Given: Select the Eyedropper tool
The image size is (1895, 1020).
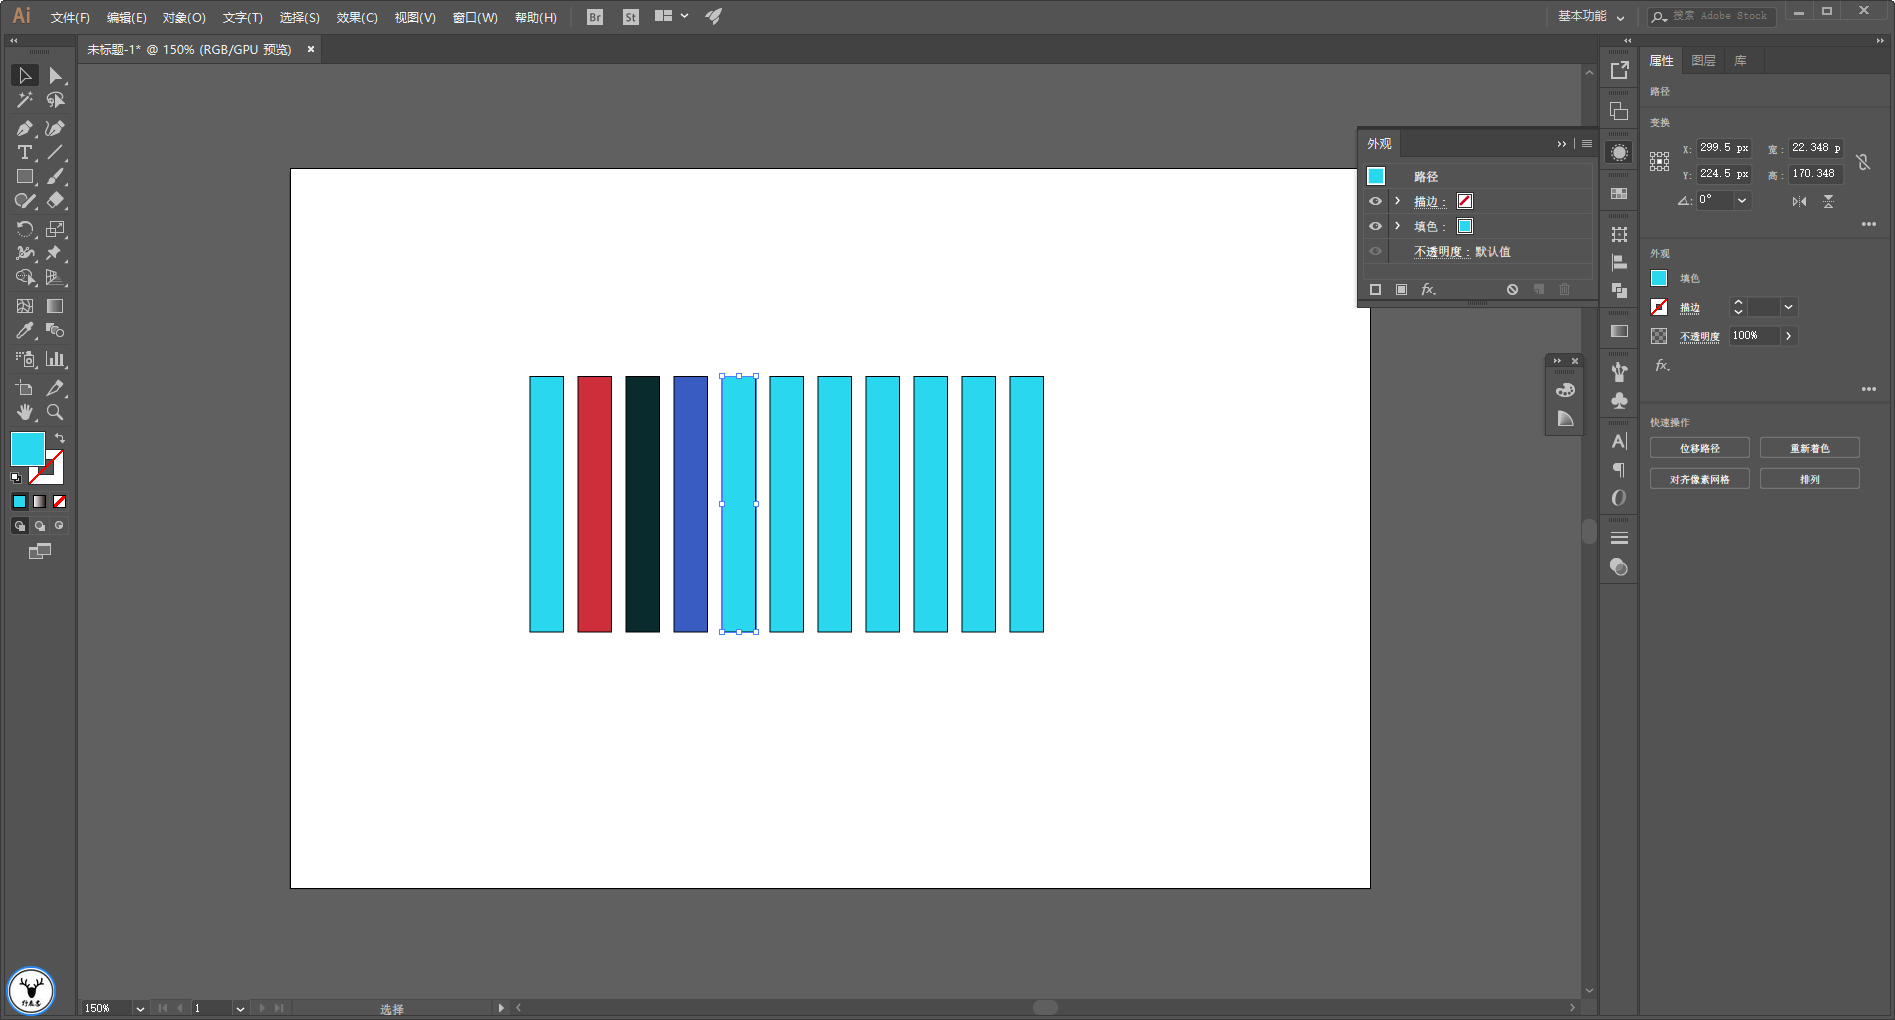Looking at the screenshot, I should coord(25,330).
